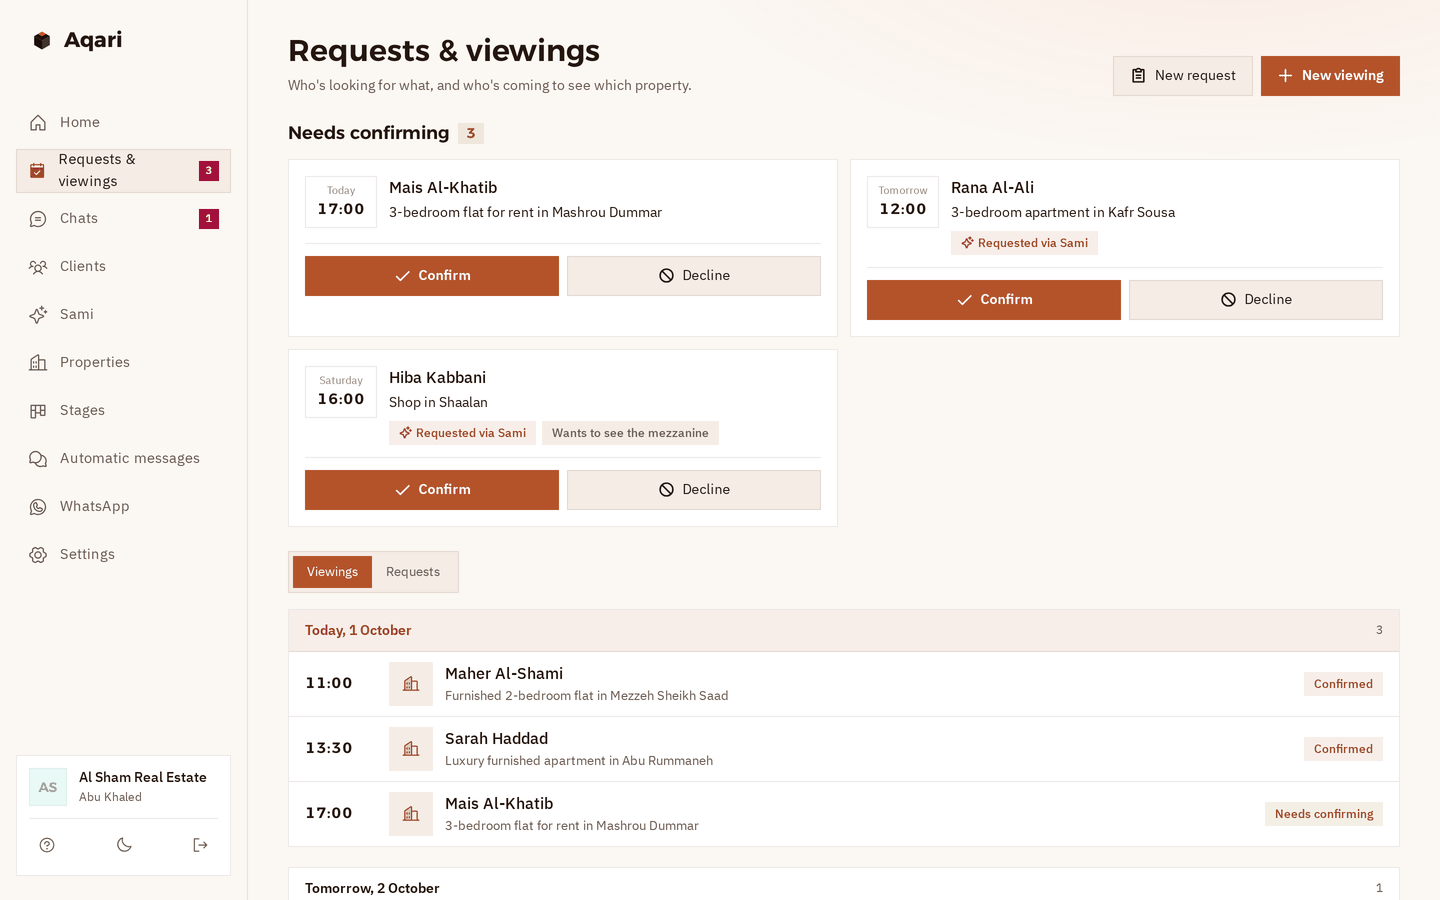Screen dimensions: 1440x900
Task: Switch to the Viewings tab
Action: [x=332, y=572]
